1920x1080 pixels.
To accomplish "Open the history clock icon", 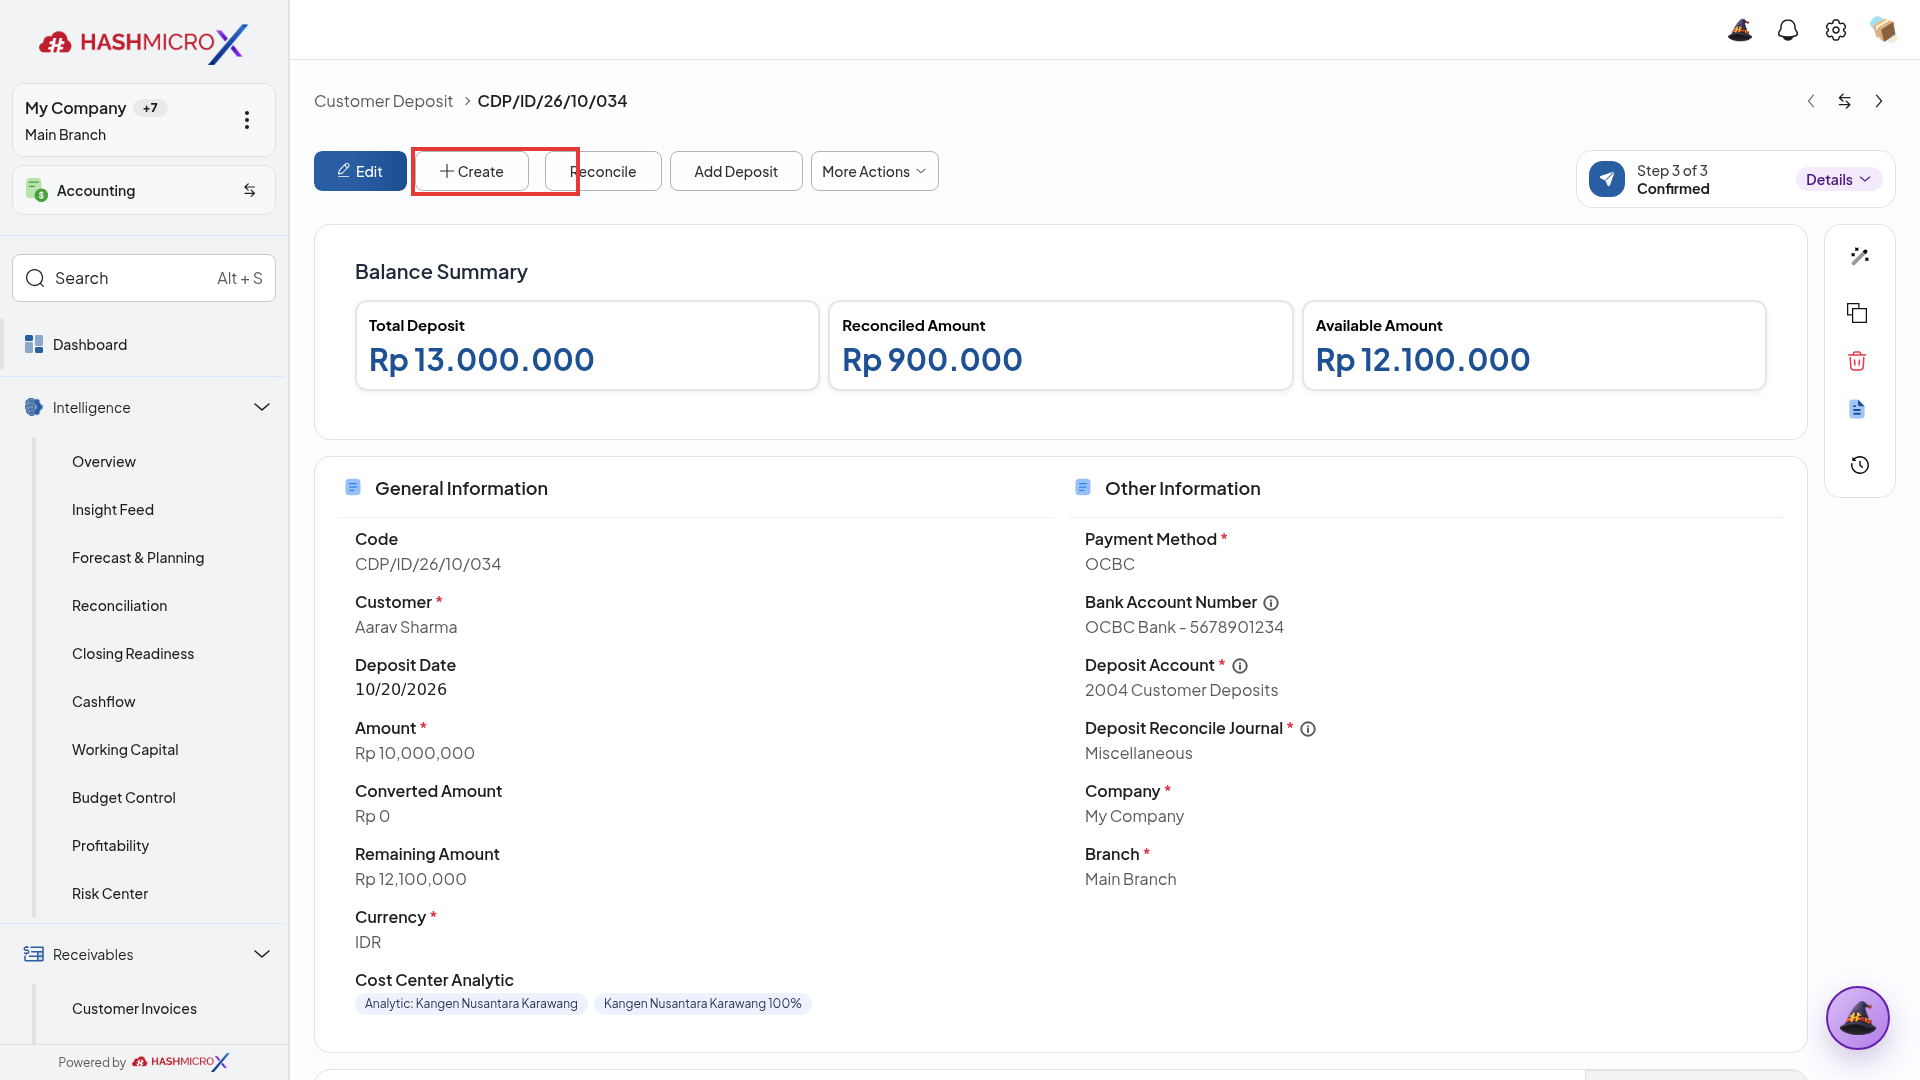I will tap(1859, 465).
